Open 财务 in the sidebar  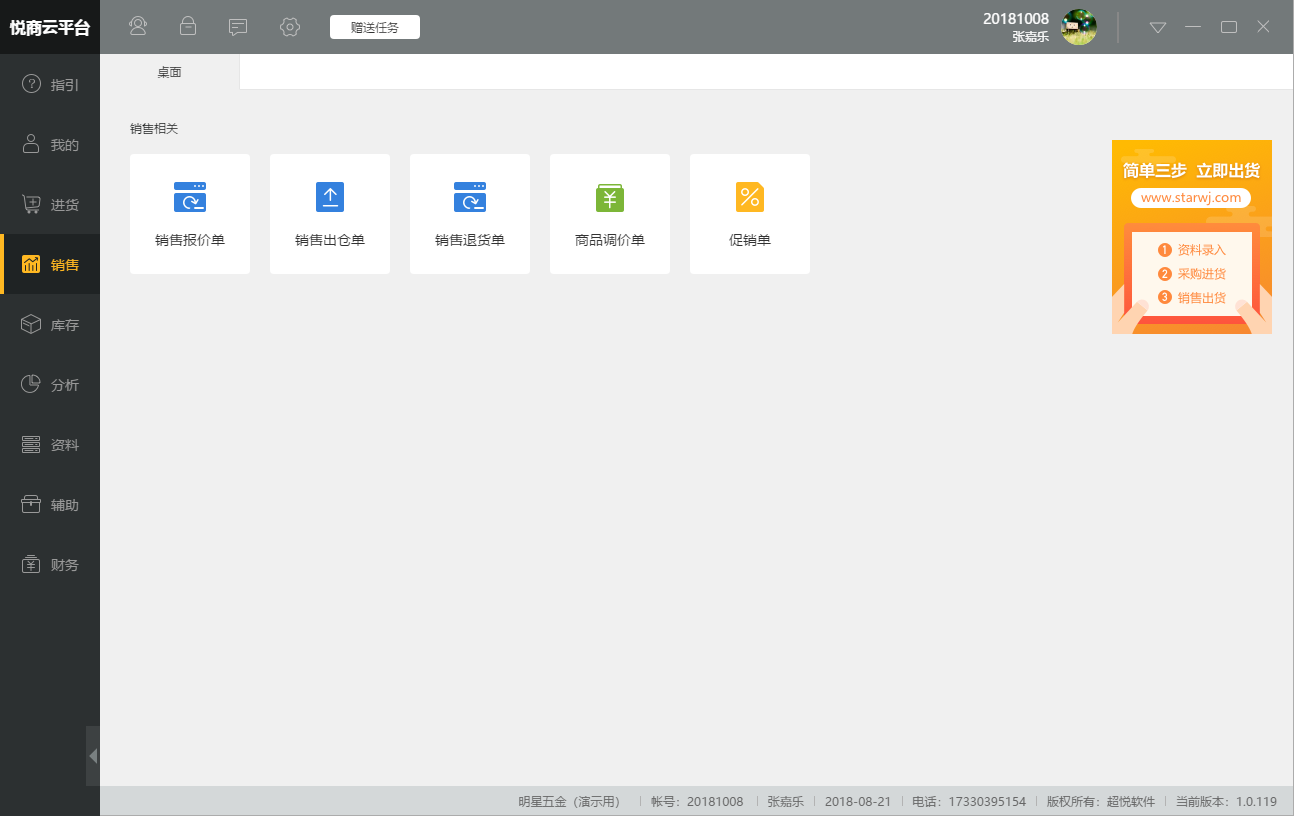(x=50, y=565)
